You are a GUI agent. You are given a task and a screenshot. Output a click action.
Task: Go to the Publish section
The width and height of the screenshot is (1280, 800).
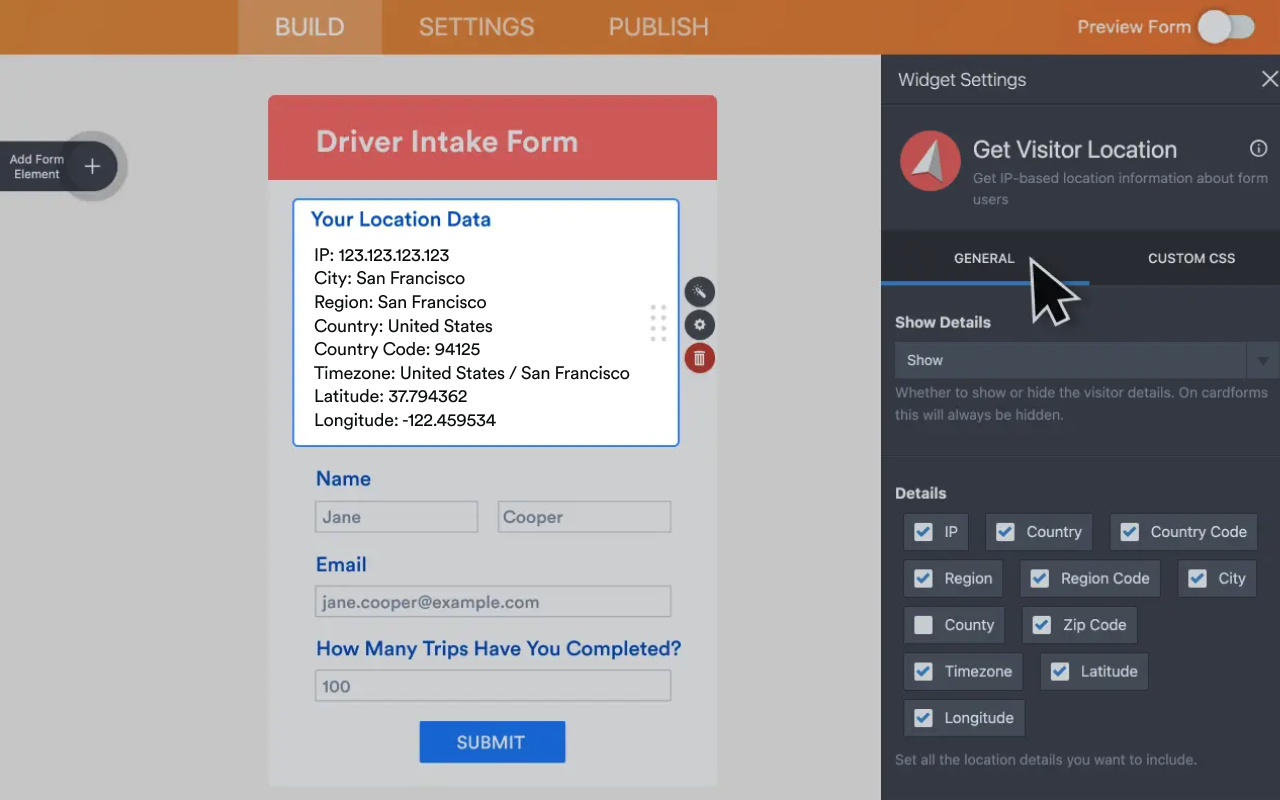(x=658, y=27)
